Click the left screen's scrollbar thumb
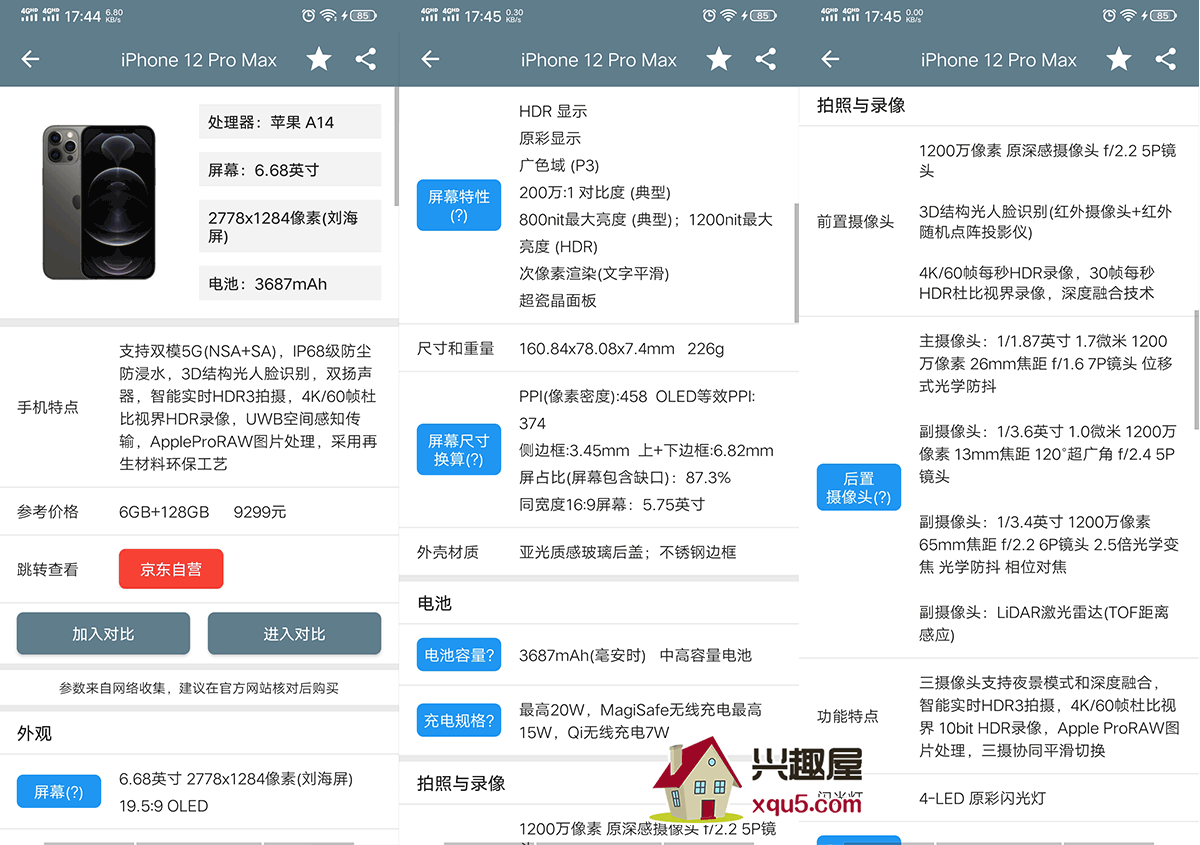The image size is (1200, 845). [397, 145]
